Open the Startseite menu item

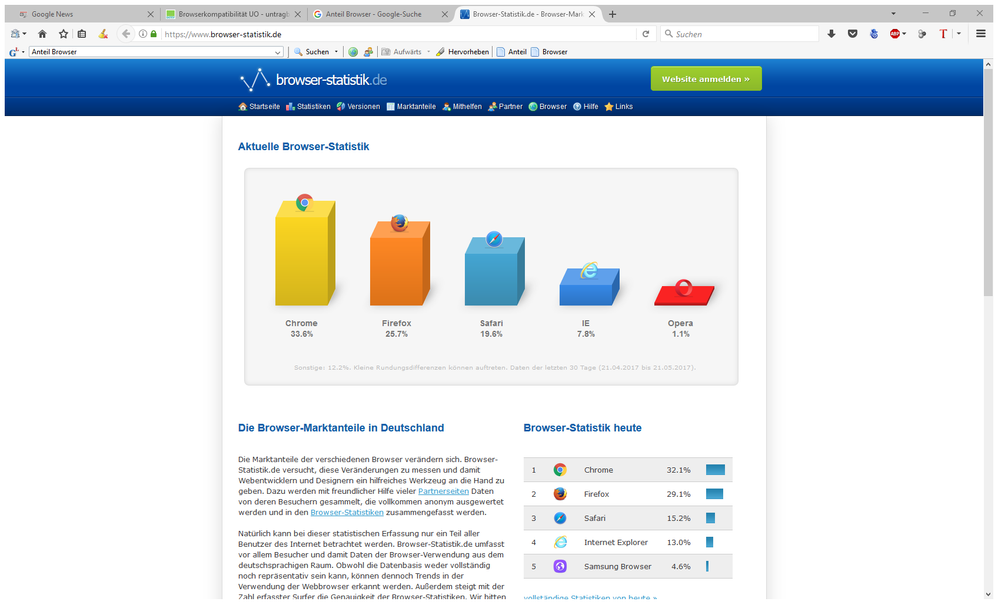tap(259, 107)
